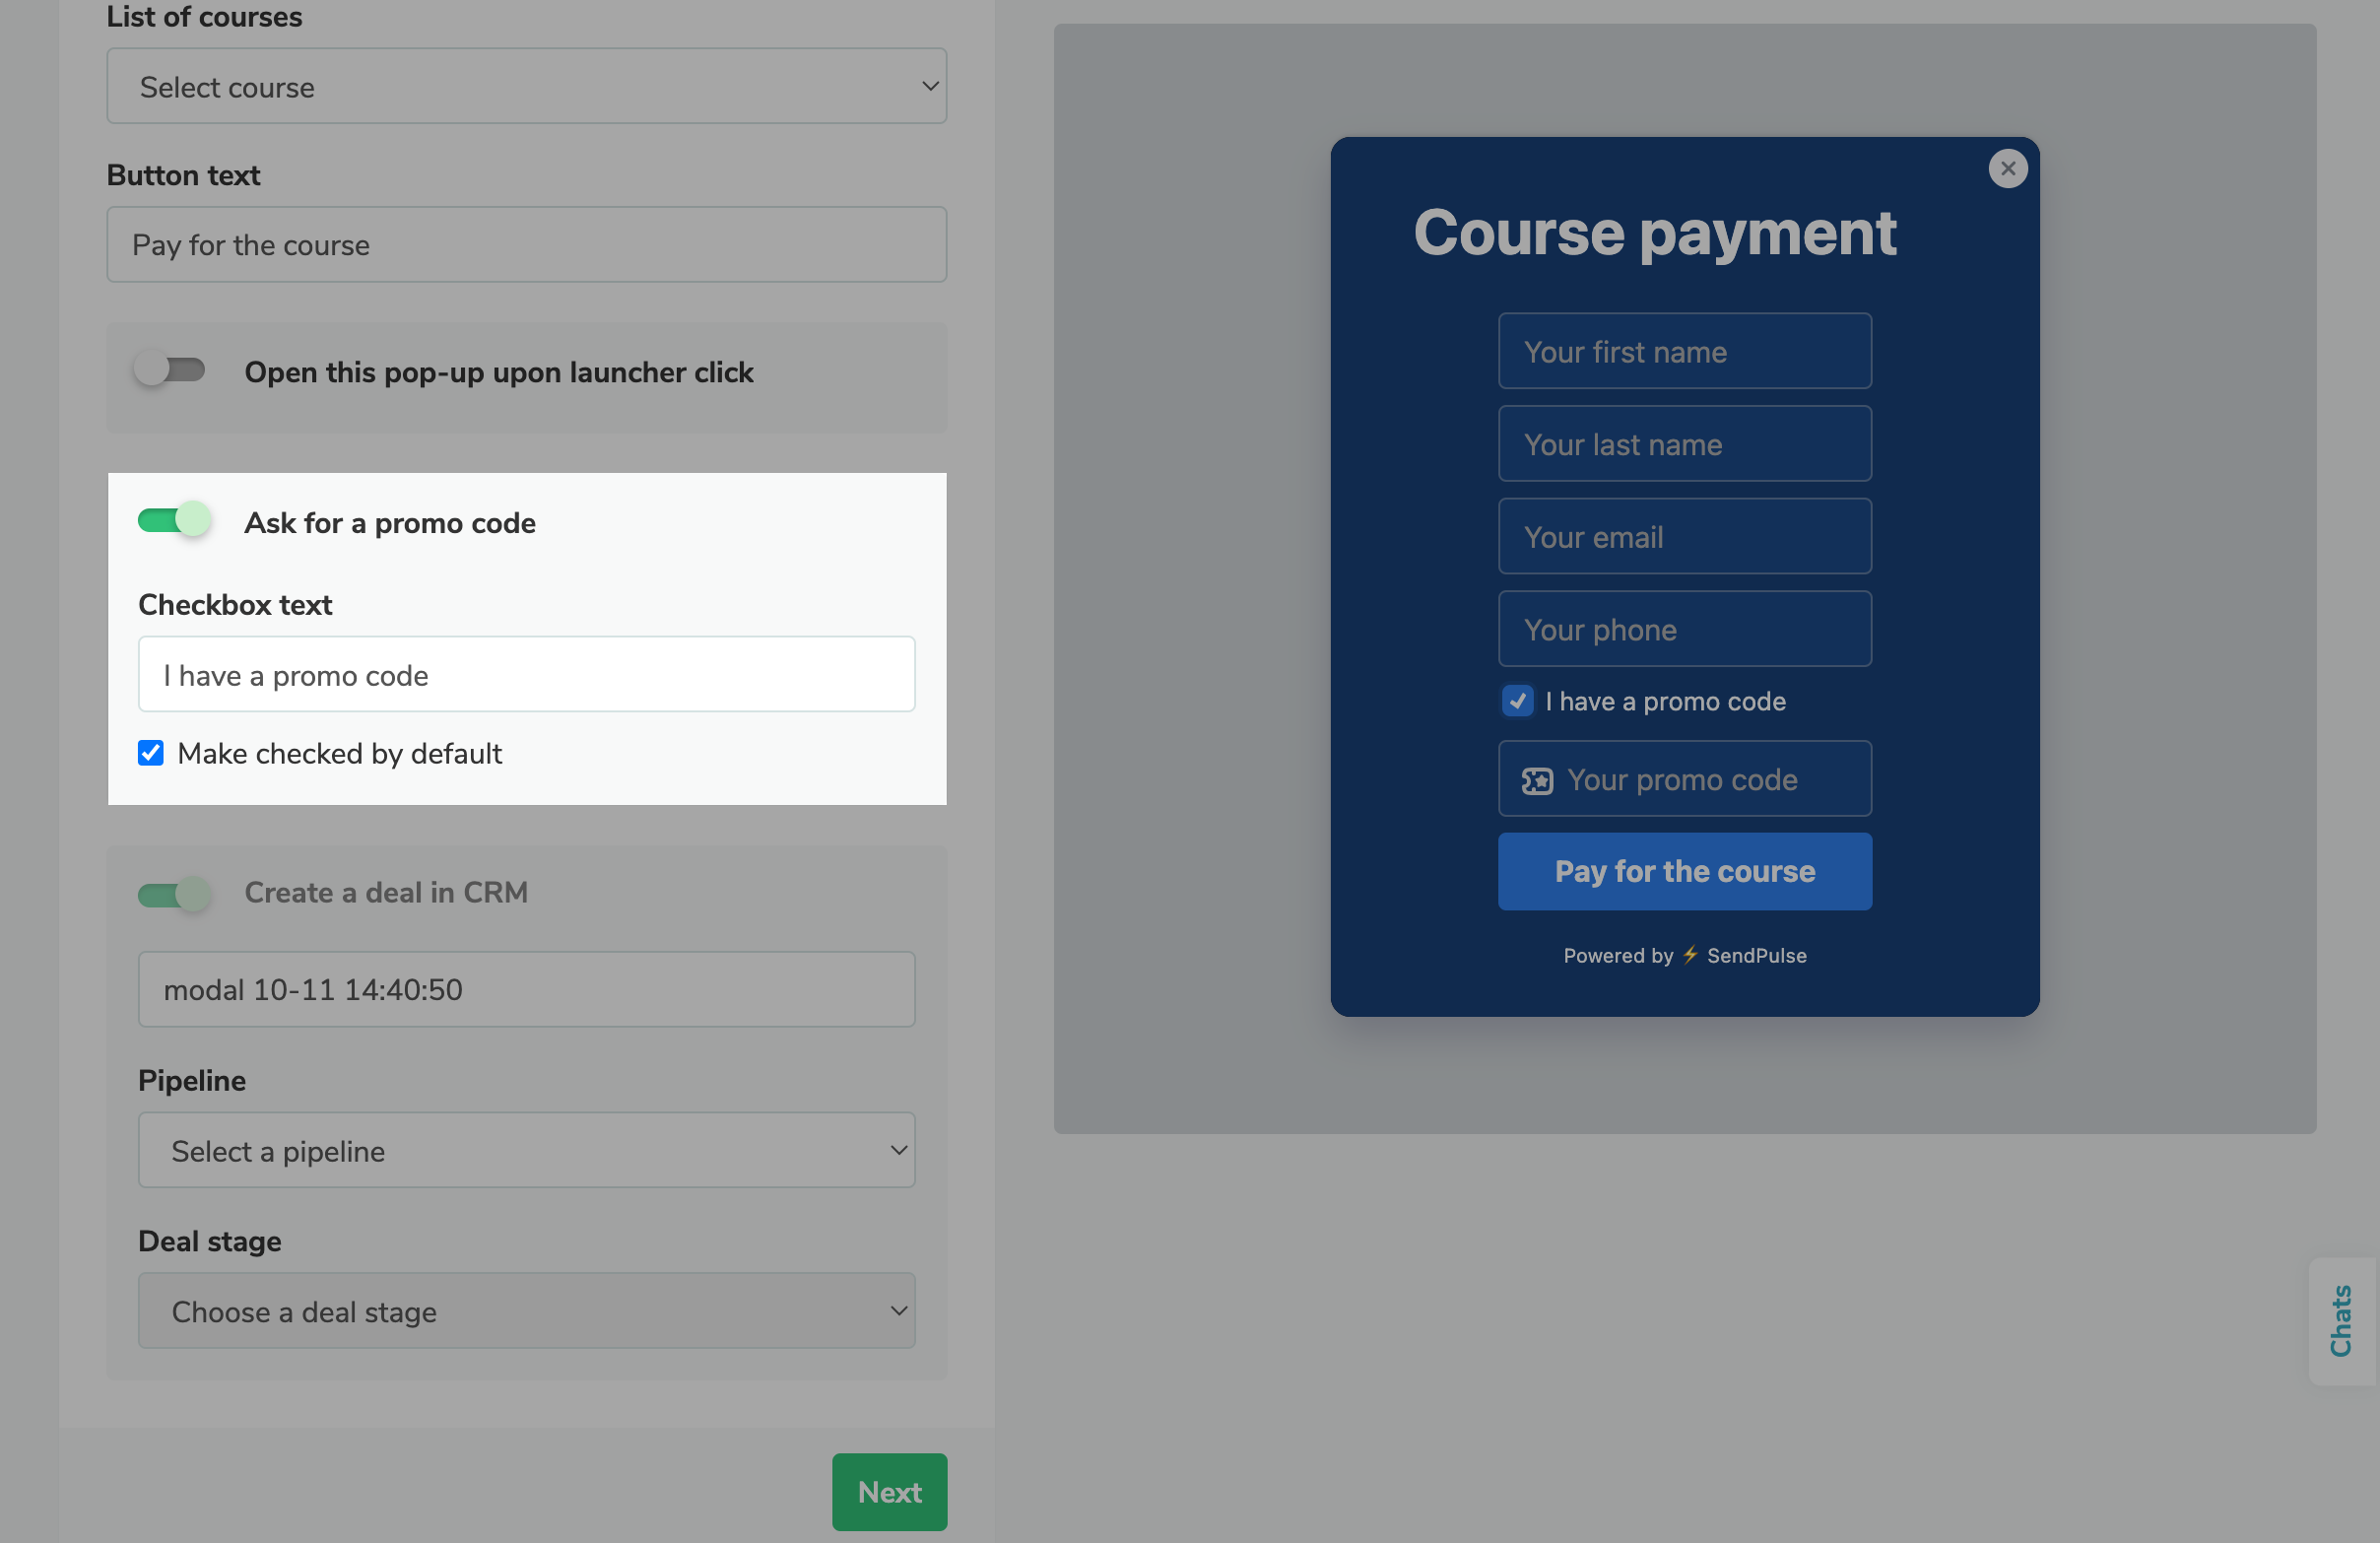Disable Ask for a promo code
Image resolution: width=2380 pixels, height=1543 pixels.
pos(174,520)
